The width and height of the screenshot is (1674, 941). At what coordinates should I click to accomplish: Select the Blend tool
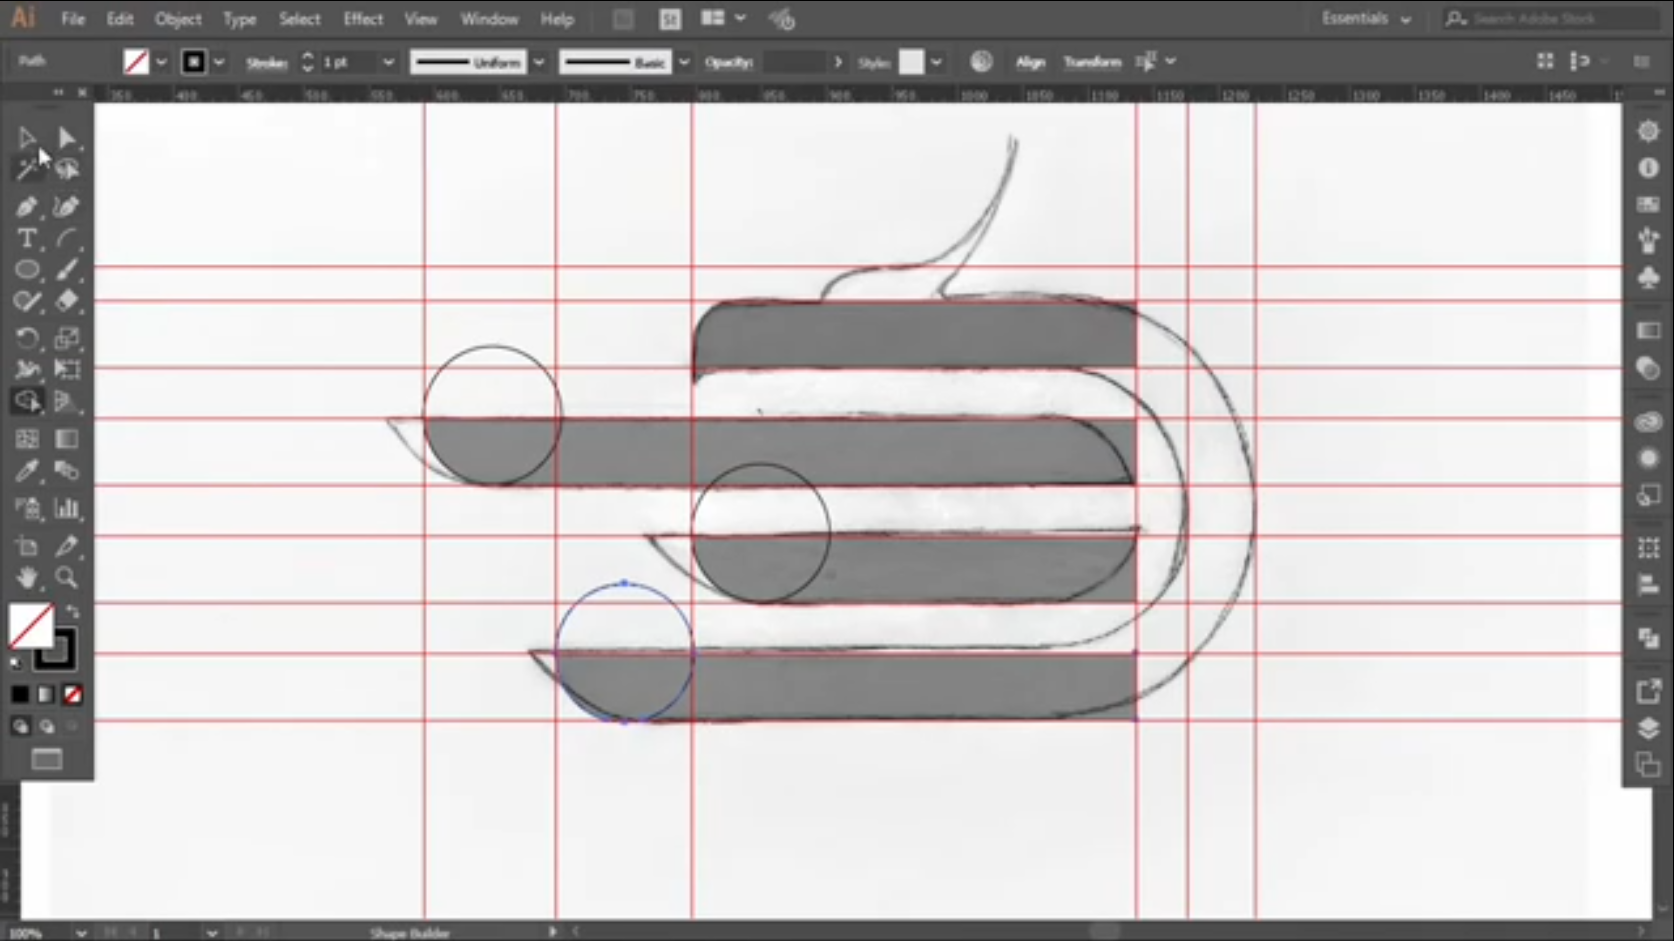point(66,471)
